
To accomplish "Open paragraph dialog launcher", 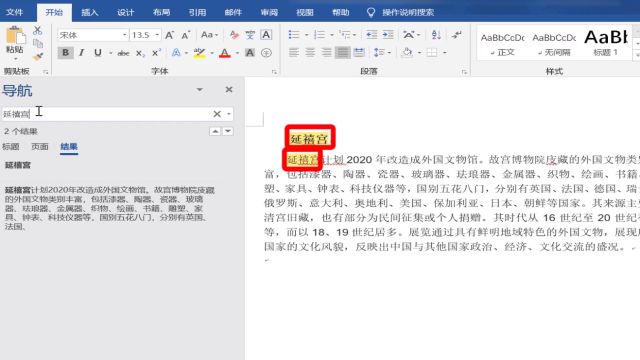I will tap(464, 72).
